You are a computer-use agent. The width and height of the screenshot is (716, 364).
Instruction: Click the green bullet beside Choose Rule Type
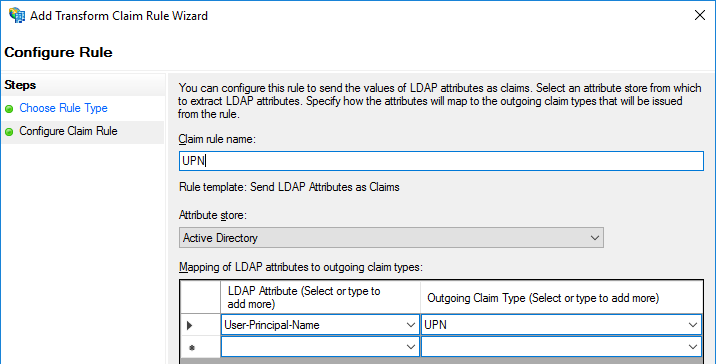[9, 109]
